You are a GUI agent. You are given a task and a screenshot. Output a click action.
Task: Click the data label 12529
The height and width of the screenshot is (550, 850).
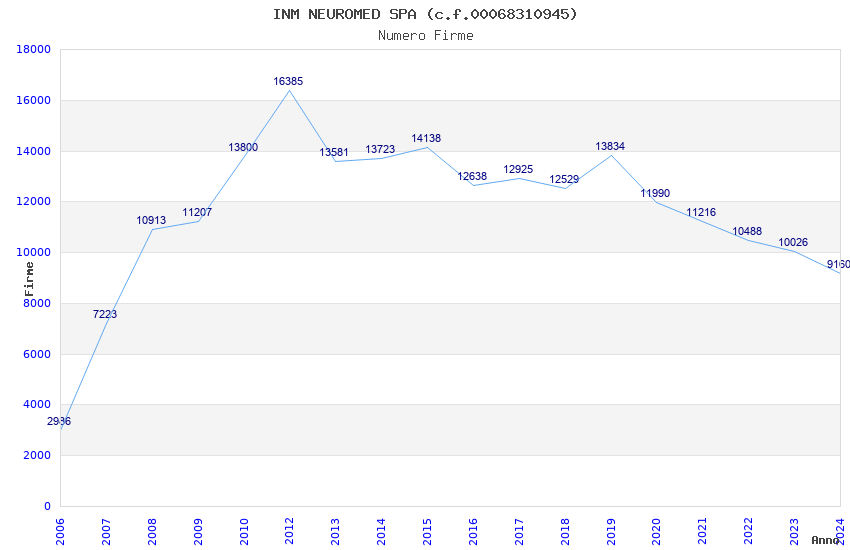click(x=564, y=179)
